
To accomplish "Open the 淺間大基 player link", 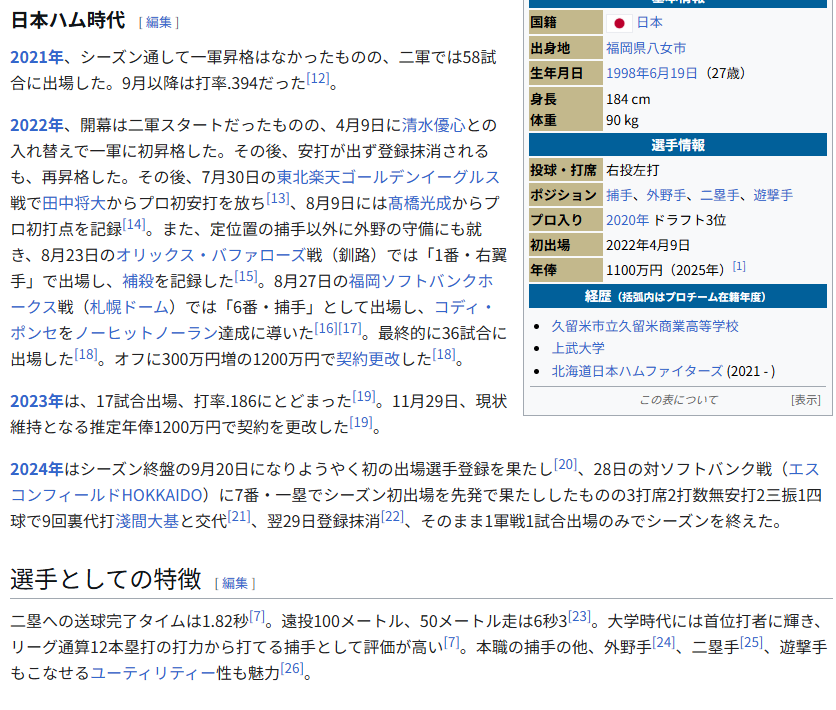I will [147, 521].
